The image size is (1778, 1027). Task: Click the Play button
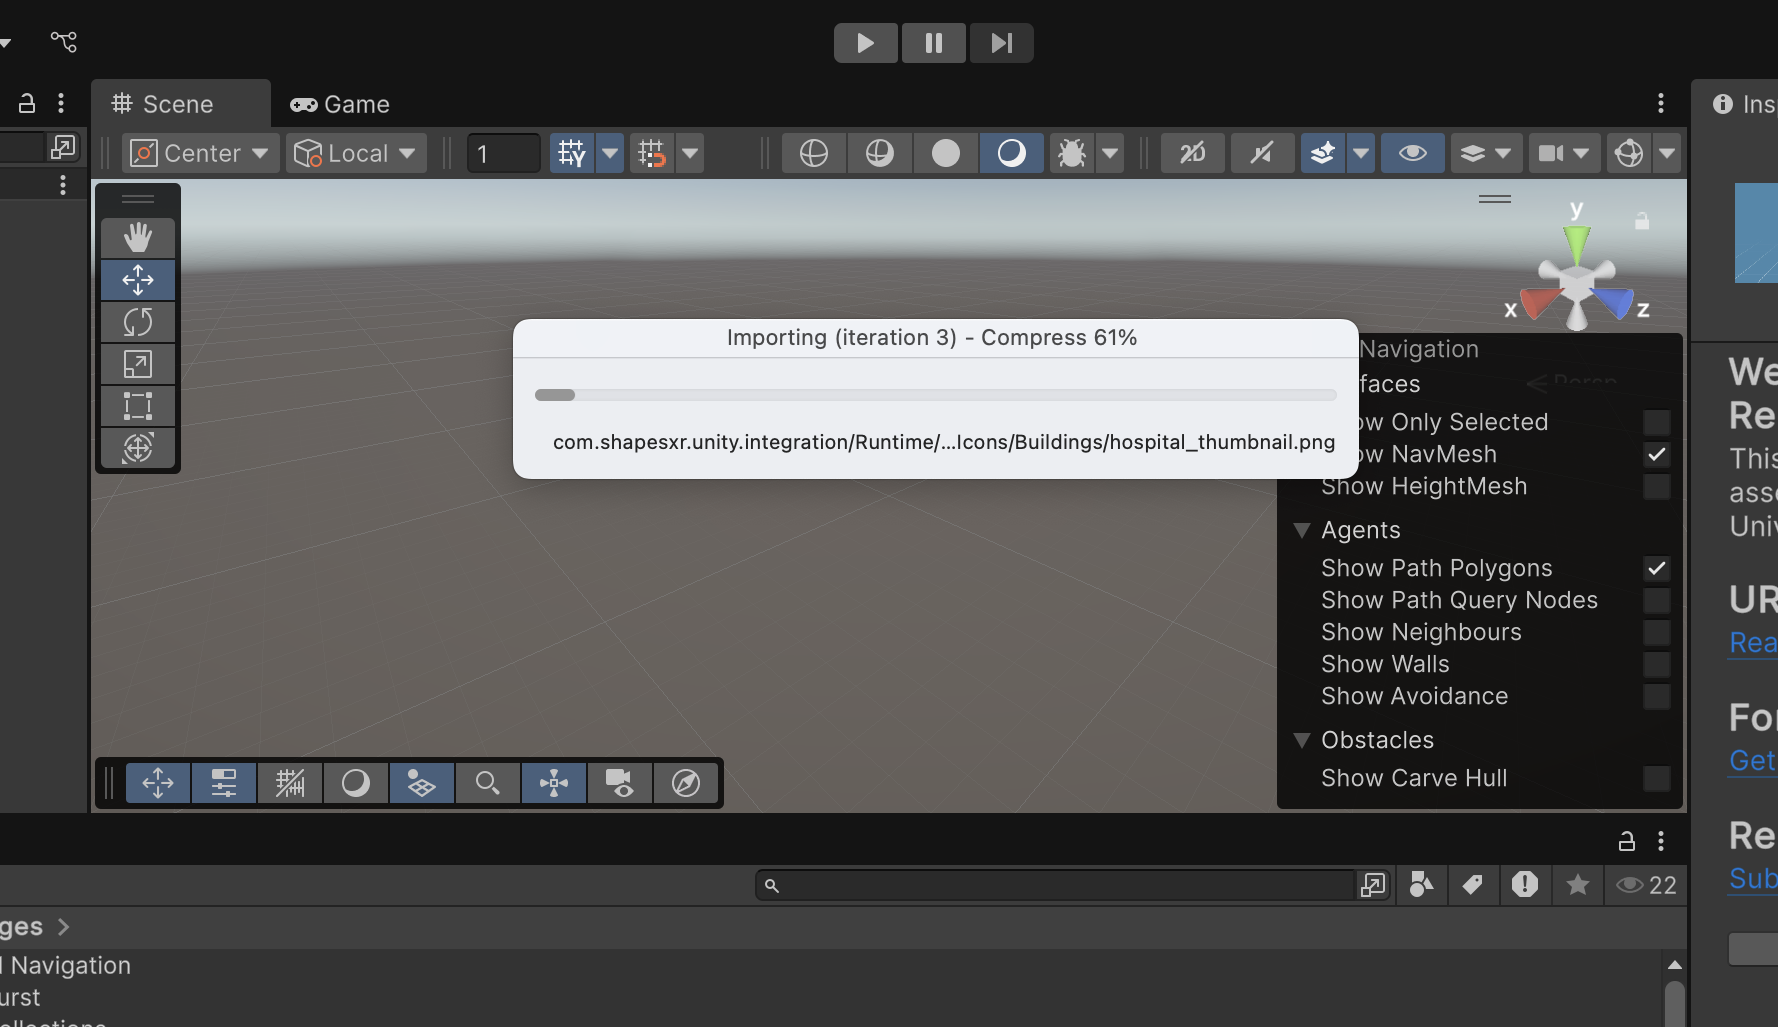(865, 43)
